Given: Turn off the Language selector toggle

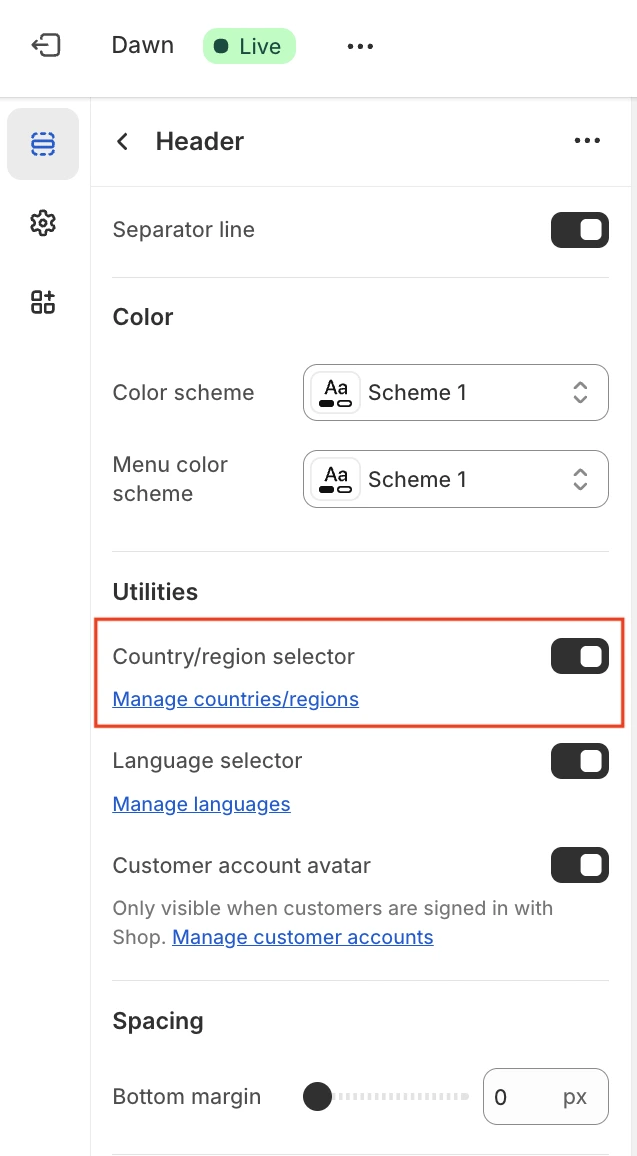Looking at the screenshot, I should coord(579,761).
